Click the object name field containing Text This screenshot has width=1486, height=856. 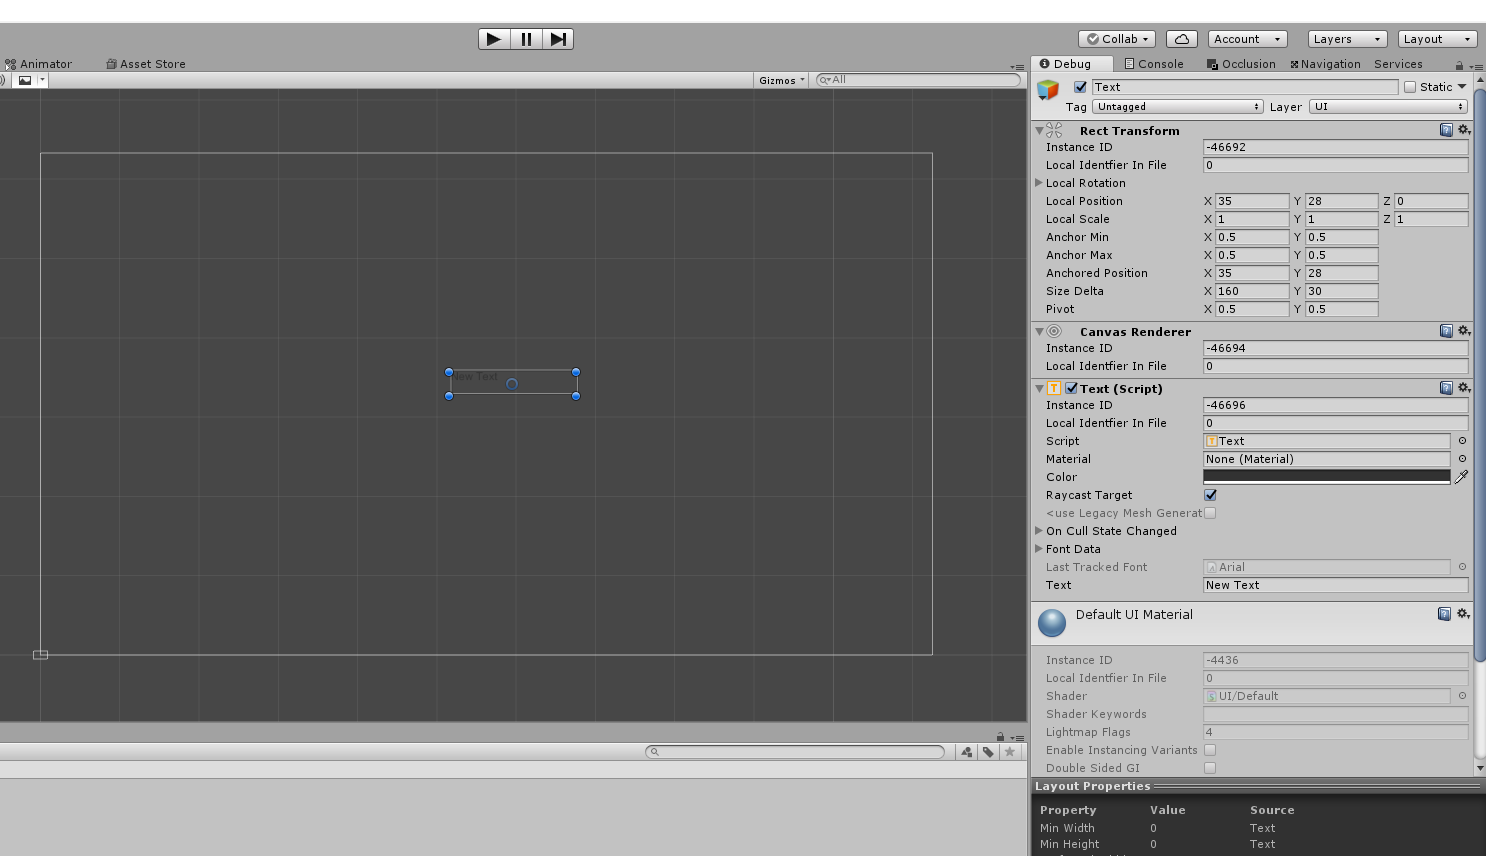pos(1245,87)
